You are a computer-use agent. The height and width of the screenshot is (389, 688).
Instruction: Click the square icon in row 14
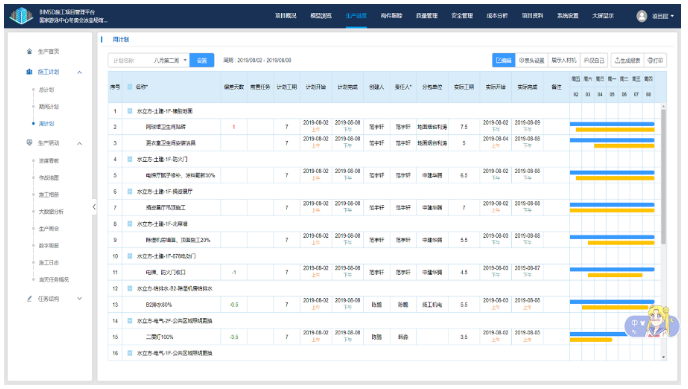coord(130,321)
